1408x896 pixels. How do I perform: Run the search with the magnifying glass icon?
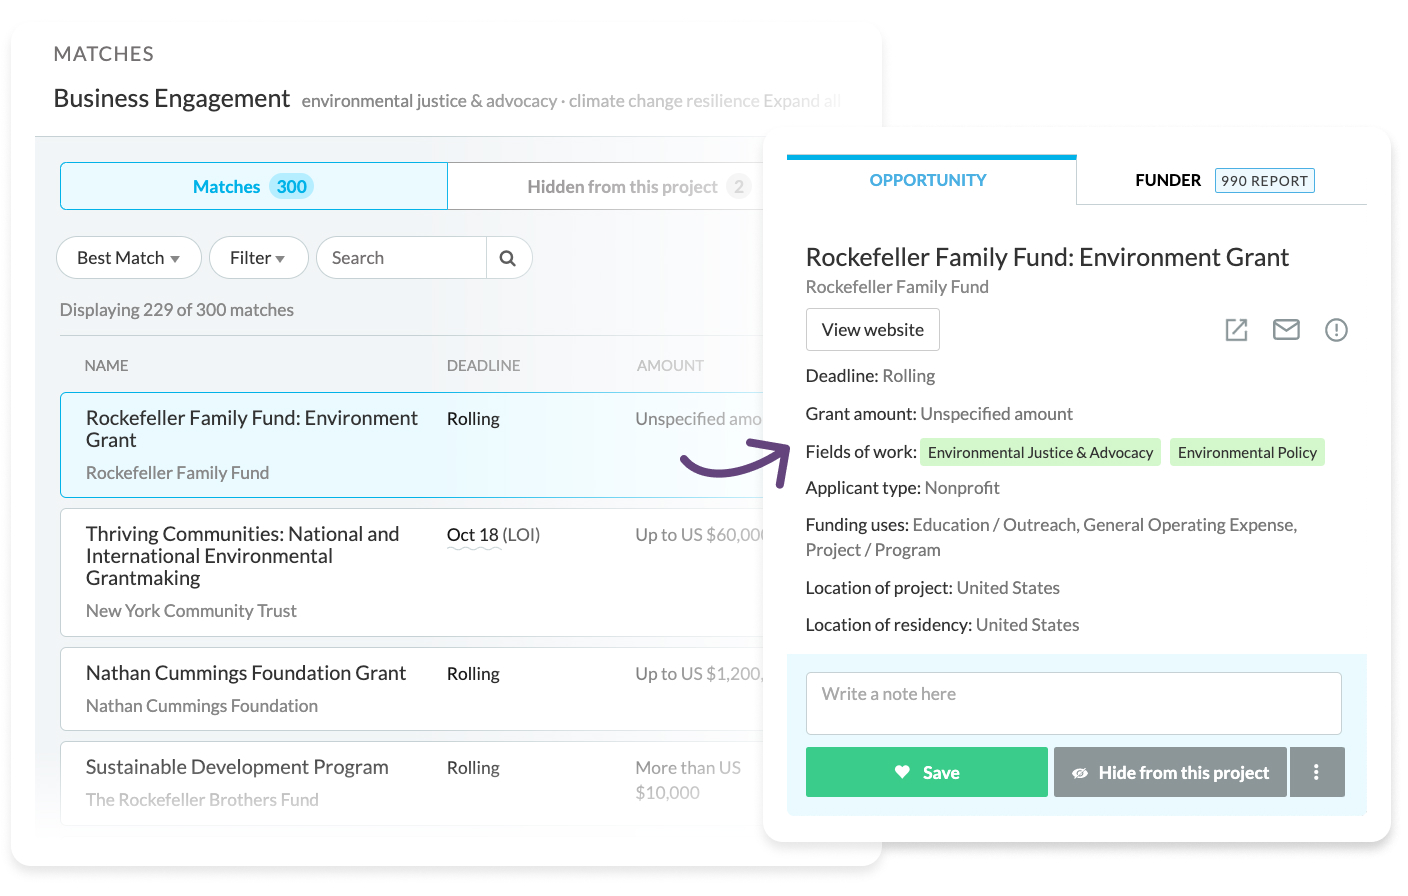click(509, 257)
